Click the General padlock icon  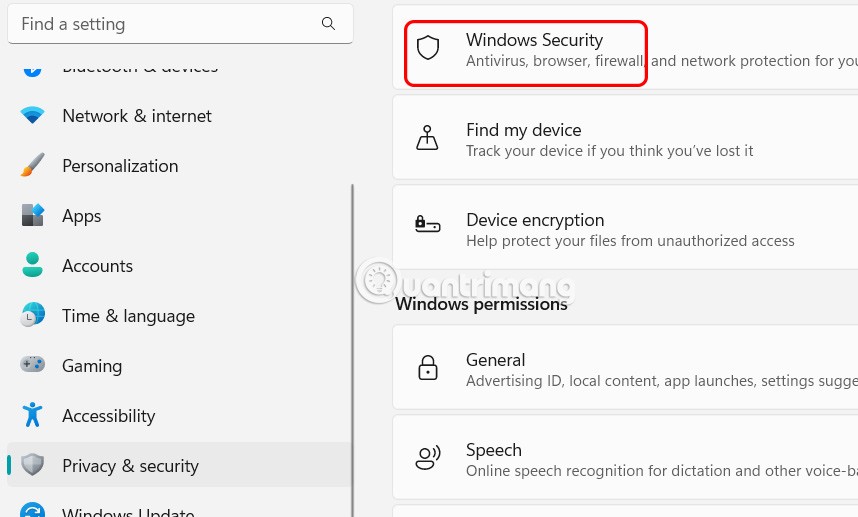(x=428, y=367)
